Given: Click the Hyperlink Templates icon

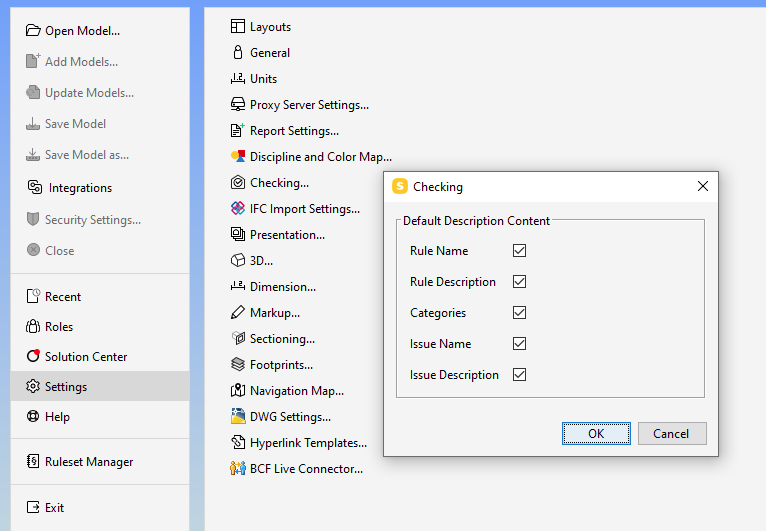Looking at the screenshot, I should tap(237, 442).
